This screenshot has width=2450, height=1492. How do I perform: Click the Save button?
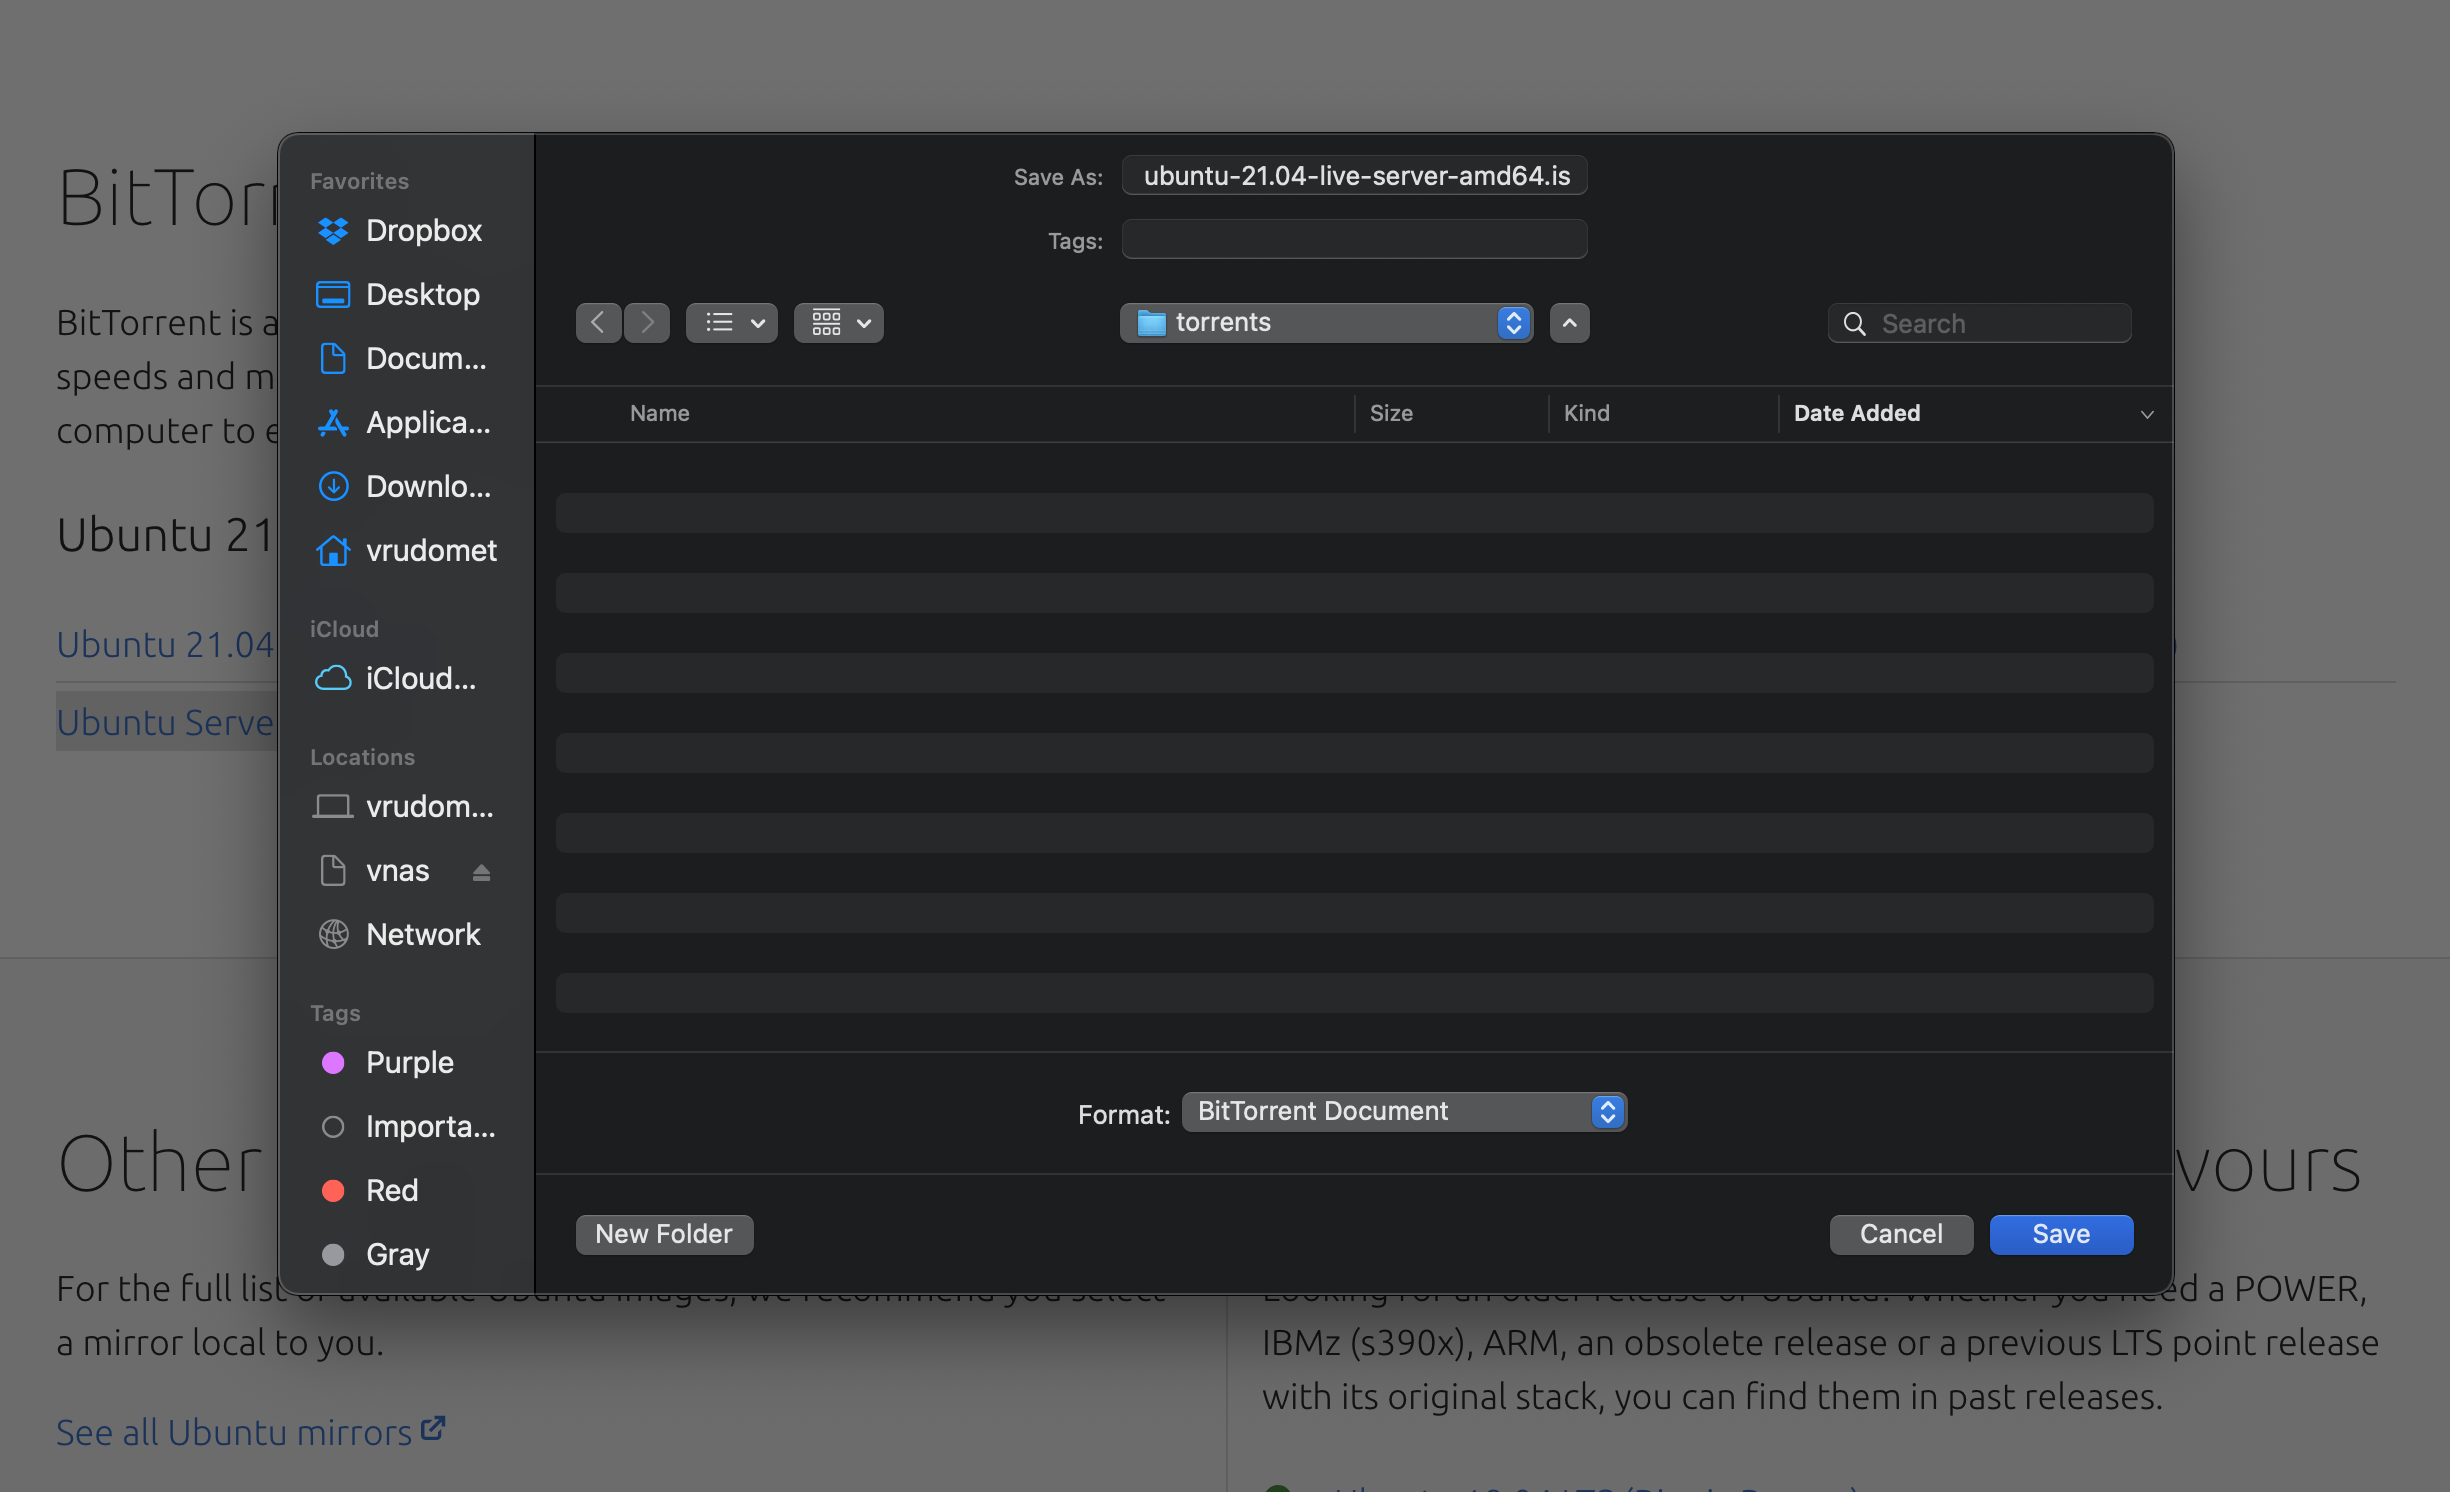tap(2061, 1235)
